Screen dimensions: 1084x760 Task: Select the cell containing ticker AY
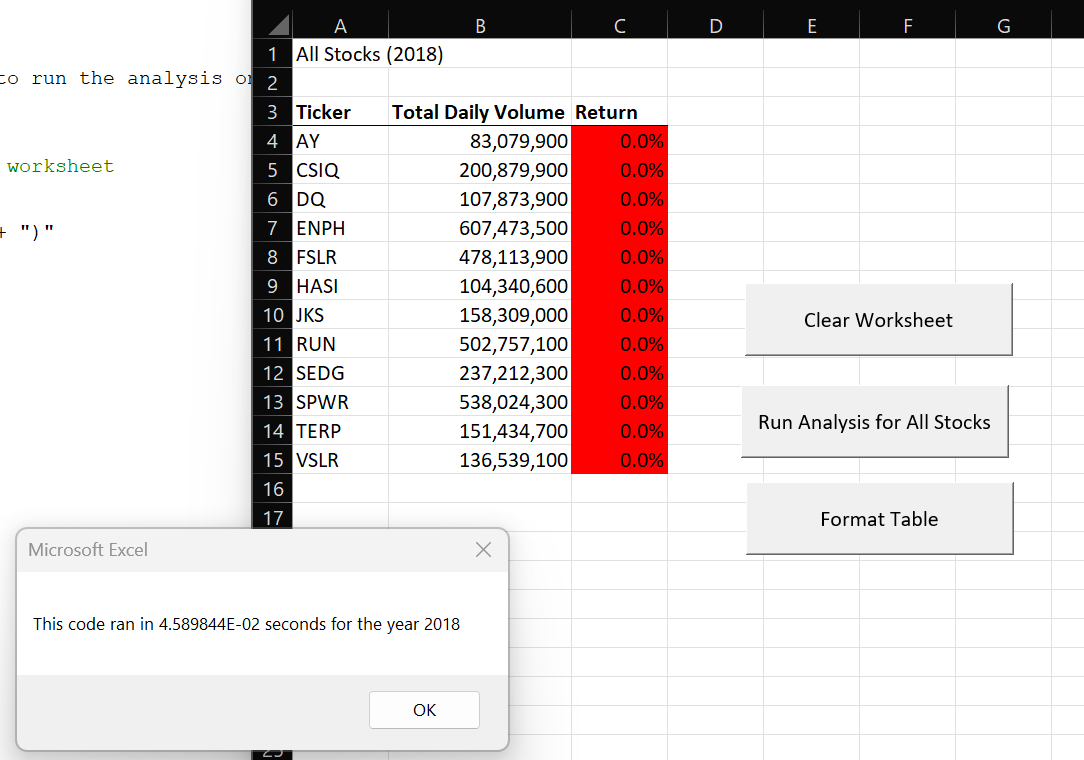[x=340, y=141]
